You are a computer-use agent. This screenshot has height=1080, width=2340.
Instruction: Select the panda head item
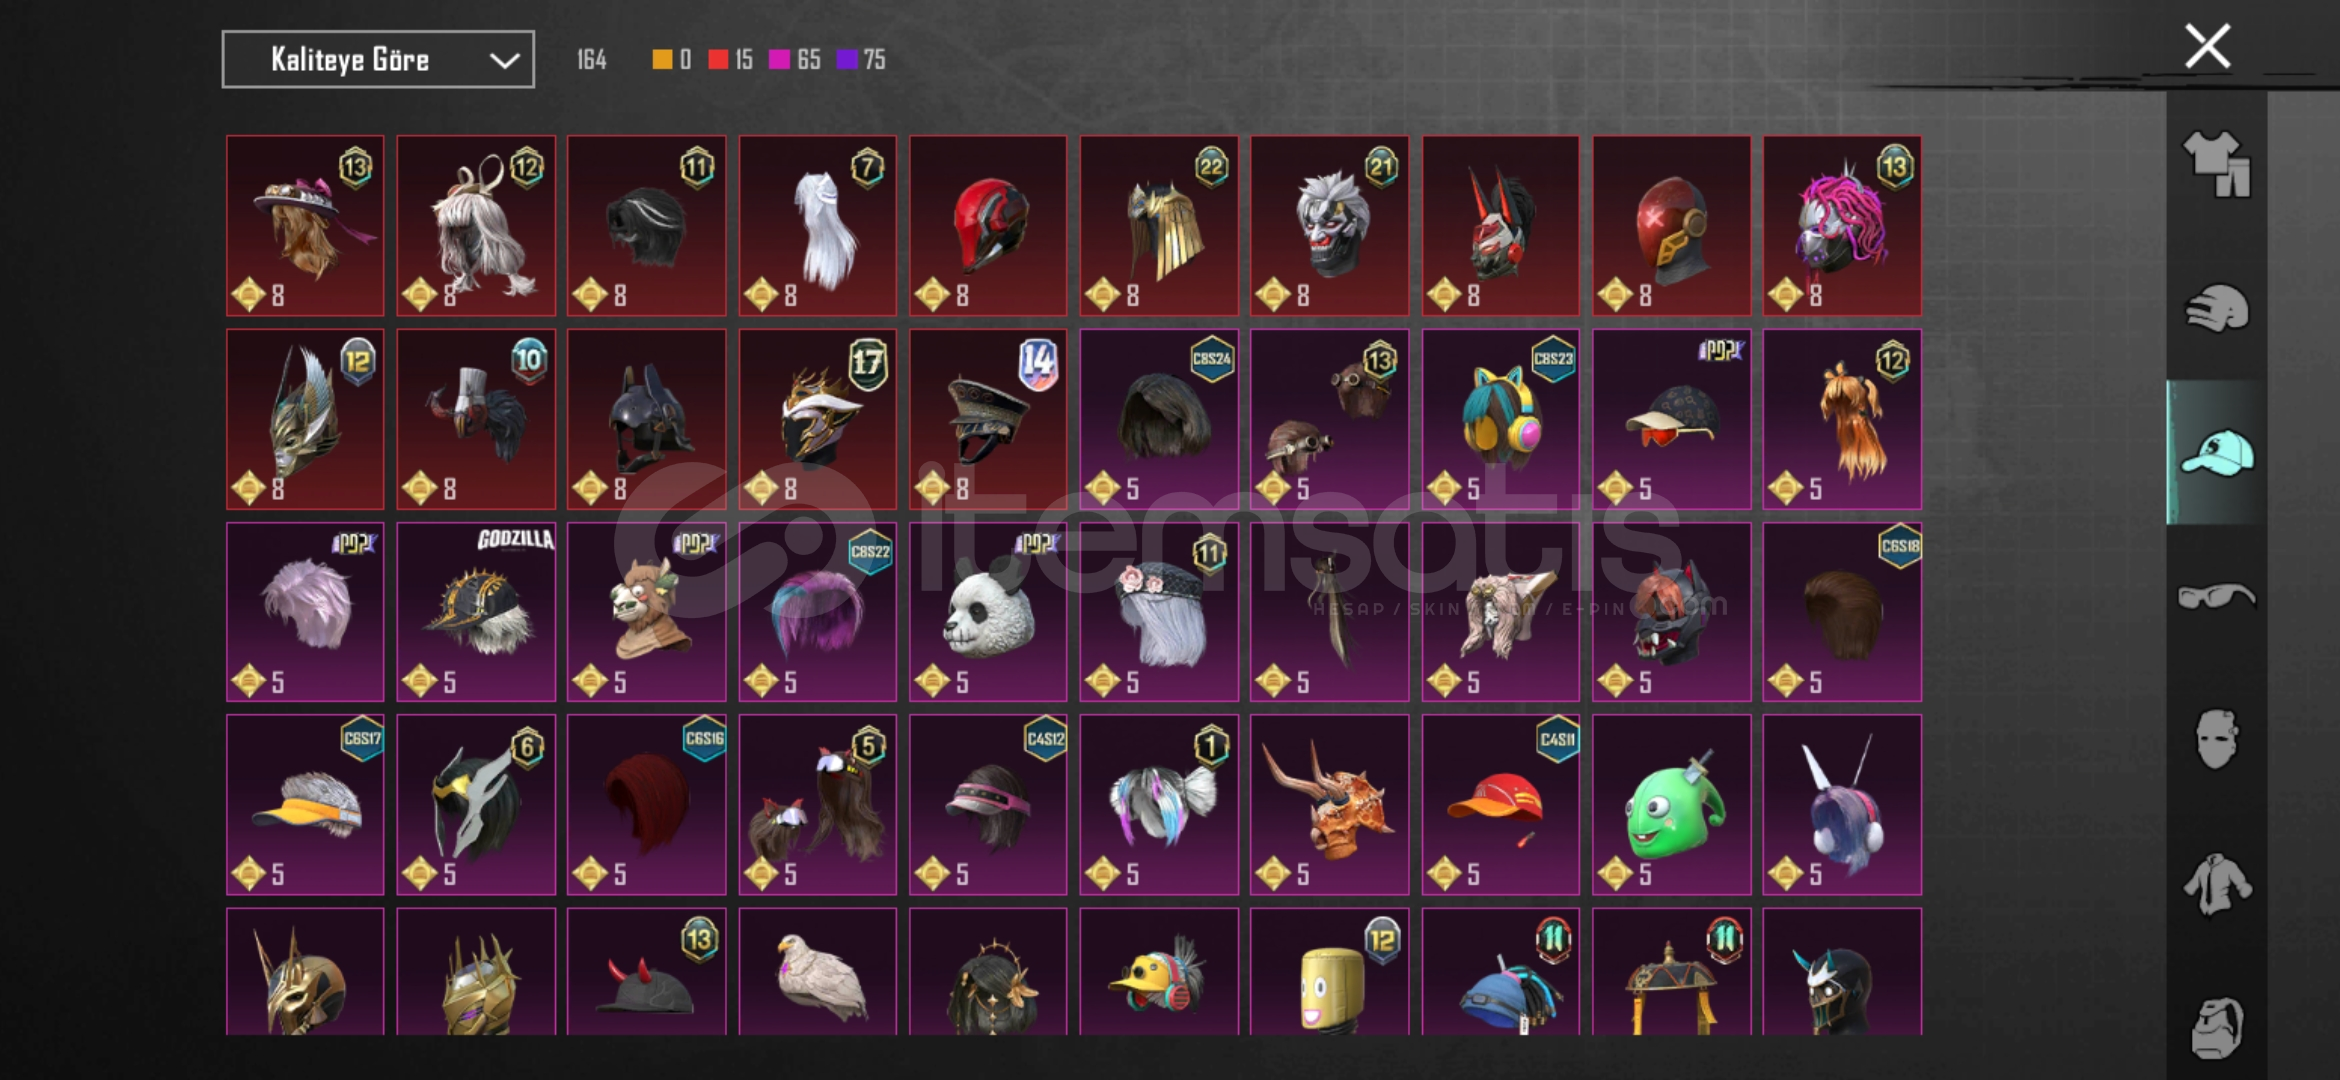coord(988,612)
